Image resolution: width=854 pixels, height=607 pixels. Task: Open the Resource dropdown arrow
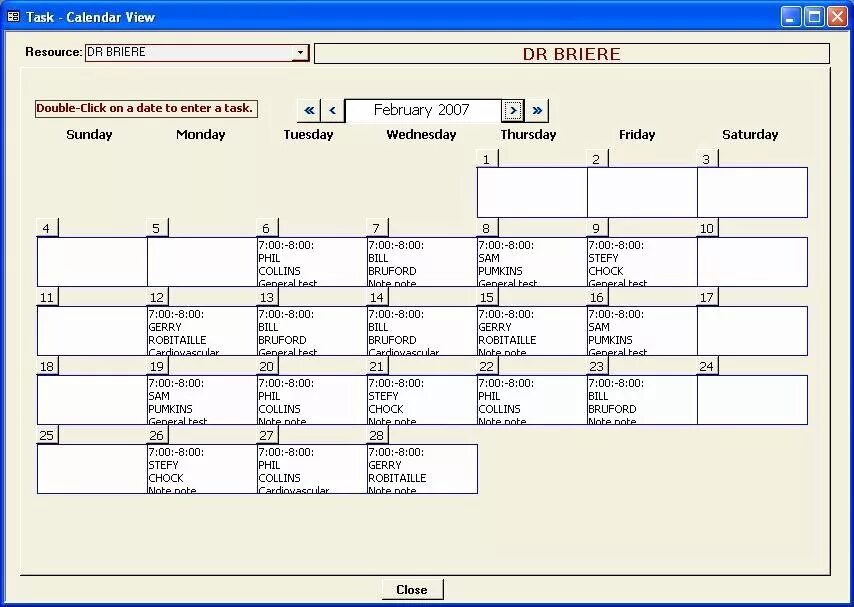(x=300, y=52)
